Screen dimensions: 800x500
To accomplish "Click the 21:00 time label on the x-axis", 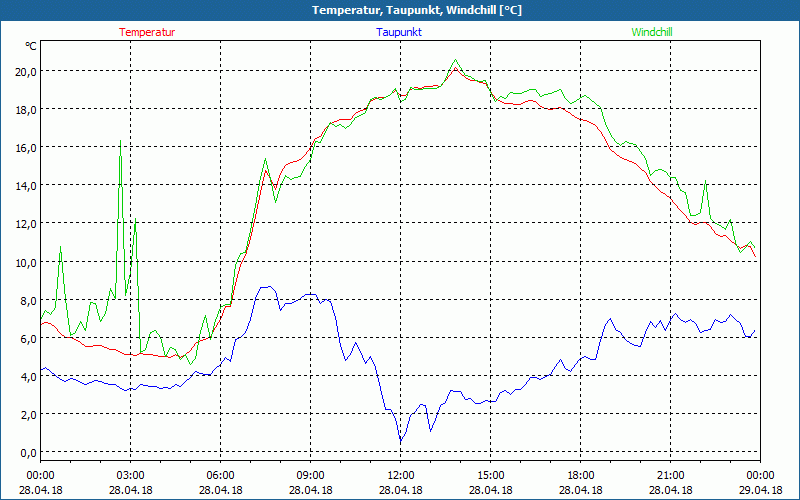I will click(x=670, y=476).
